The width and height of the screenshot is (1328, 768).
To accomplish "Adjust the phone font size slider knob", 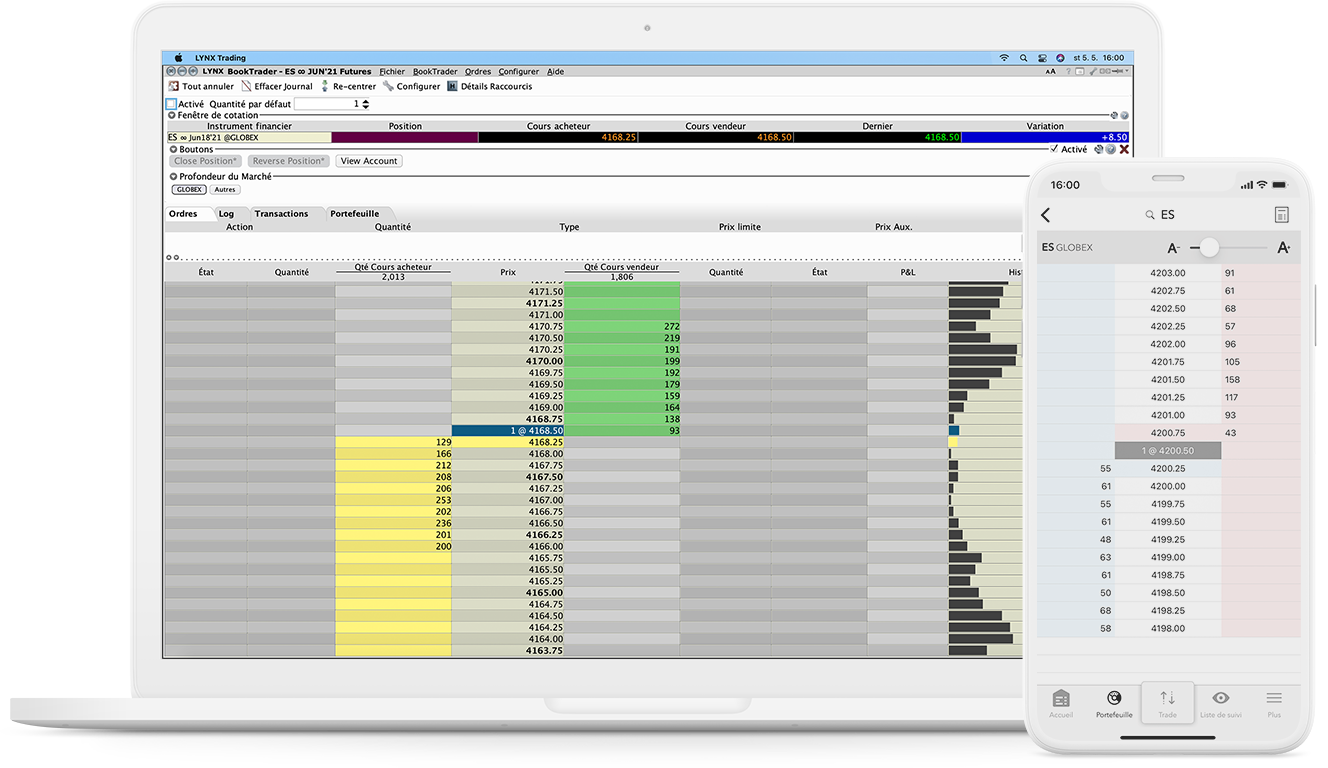I will point(1210,247).
